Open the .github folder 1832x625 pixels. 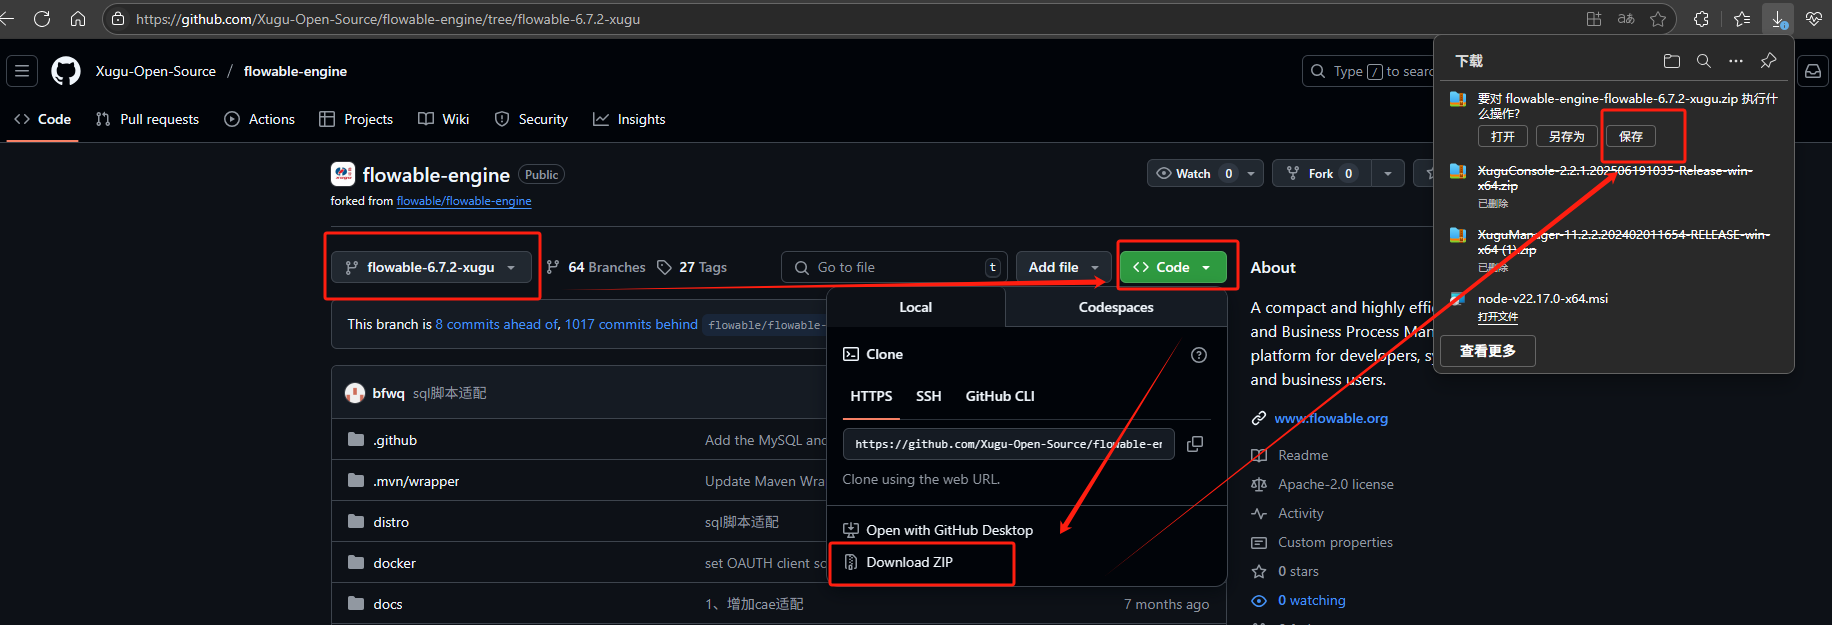click(395, 440)
